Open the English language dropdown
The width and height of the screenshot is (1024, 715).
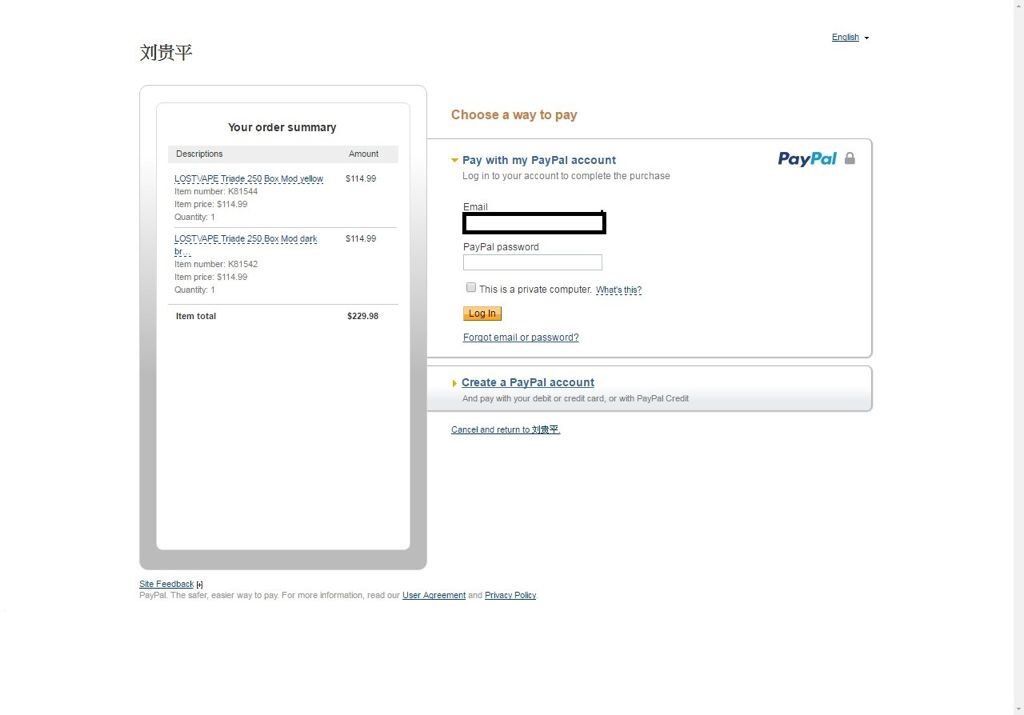850,37
